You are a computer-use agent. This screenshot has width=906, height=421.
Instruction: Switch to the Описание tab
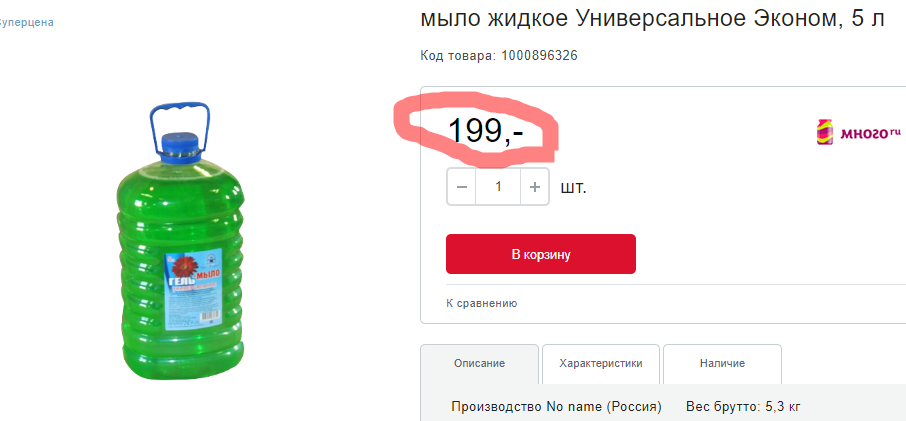[479, 364]
